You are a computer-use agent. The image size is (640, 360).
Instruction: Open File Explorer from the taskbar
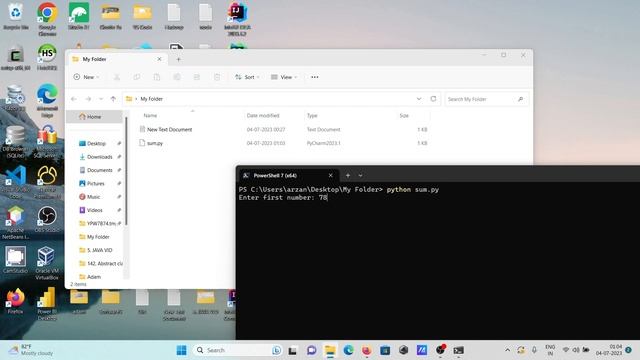(330, 350)
